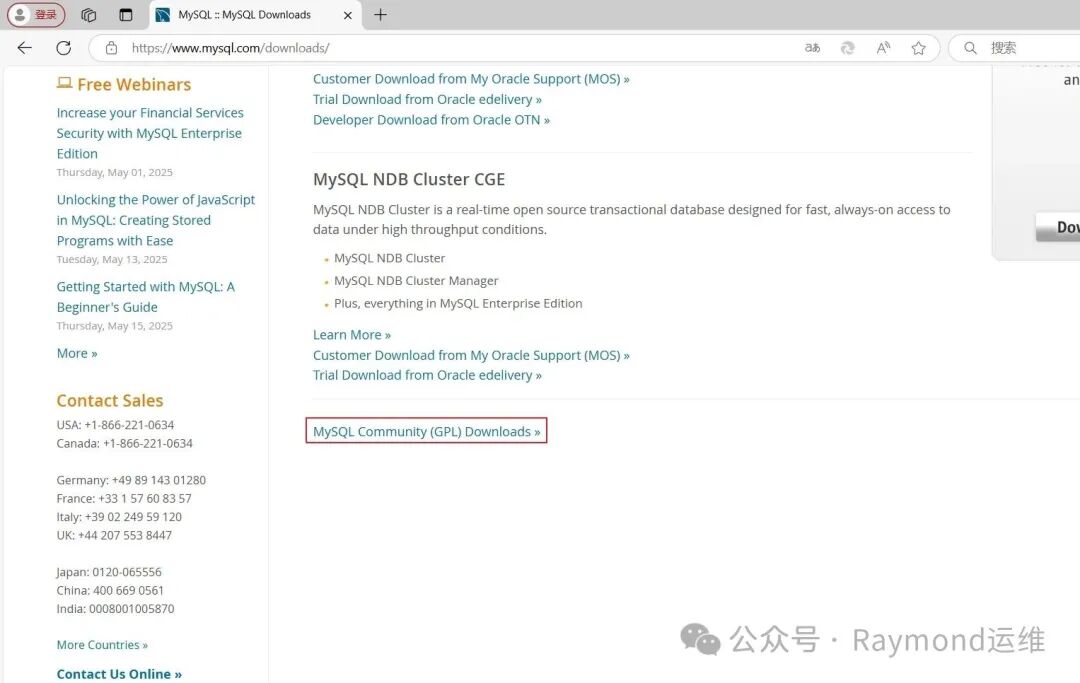Click MySQL NDB Cluster CGE heading

[409, 179]
